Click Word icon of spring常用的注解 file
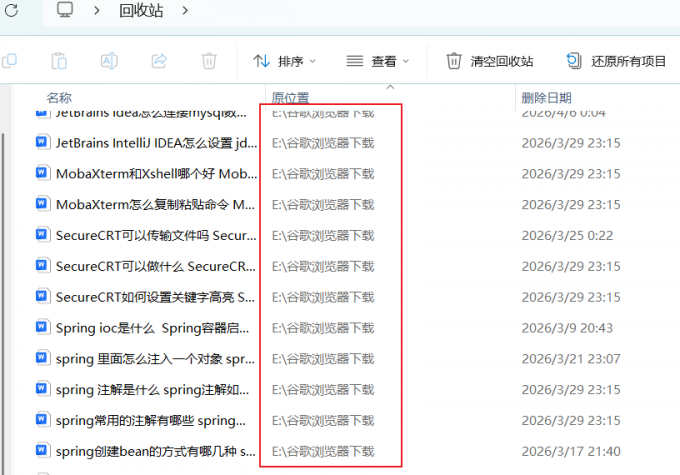The width and height of the screenshot is (680, 475). [42, 419]
